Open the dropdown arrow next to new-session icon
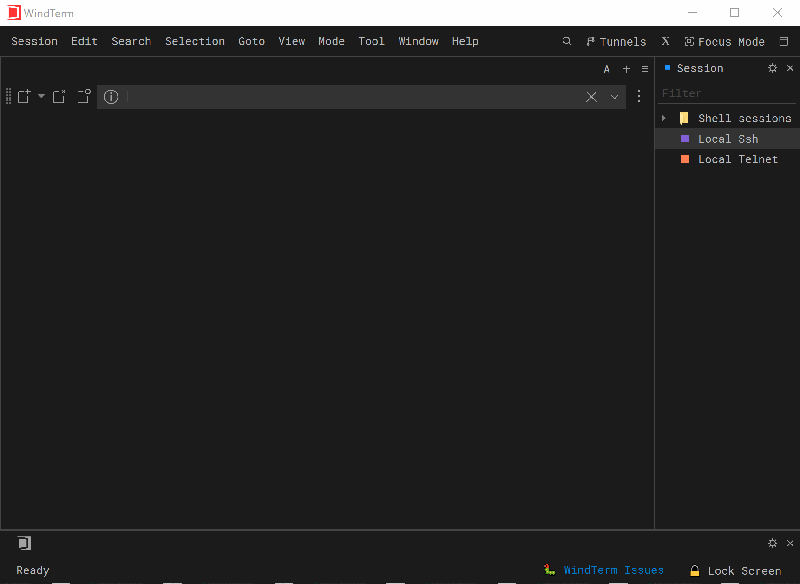Screen dimensions: 800x584 click(41, 97)
